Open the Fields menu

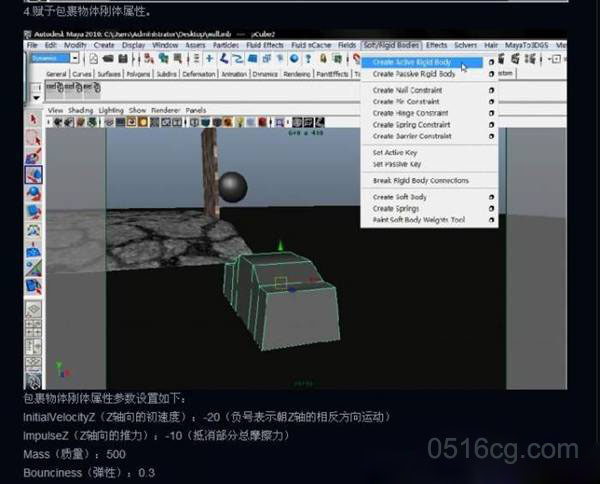(x=347, y=45)
